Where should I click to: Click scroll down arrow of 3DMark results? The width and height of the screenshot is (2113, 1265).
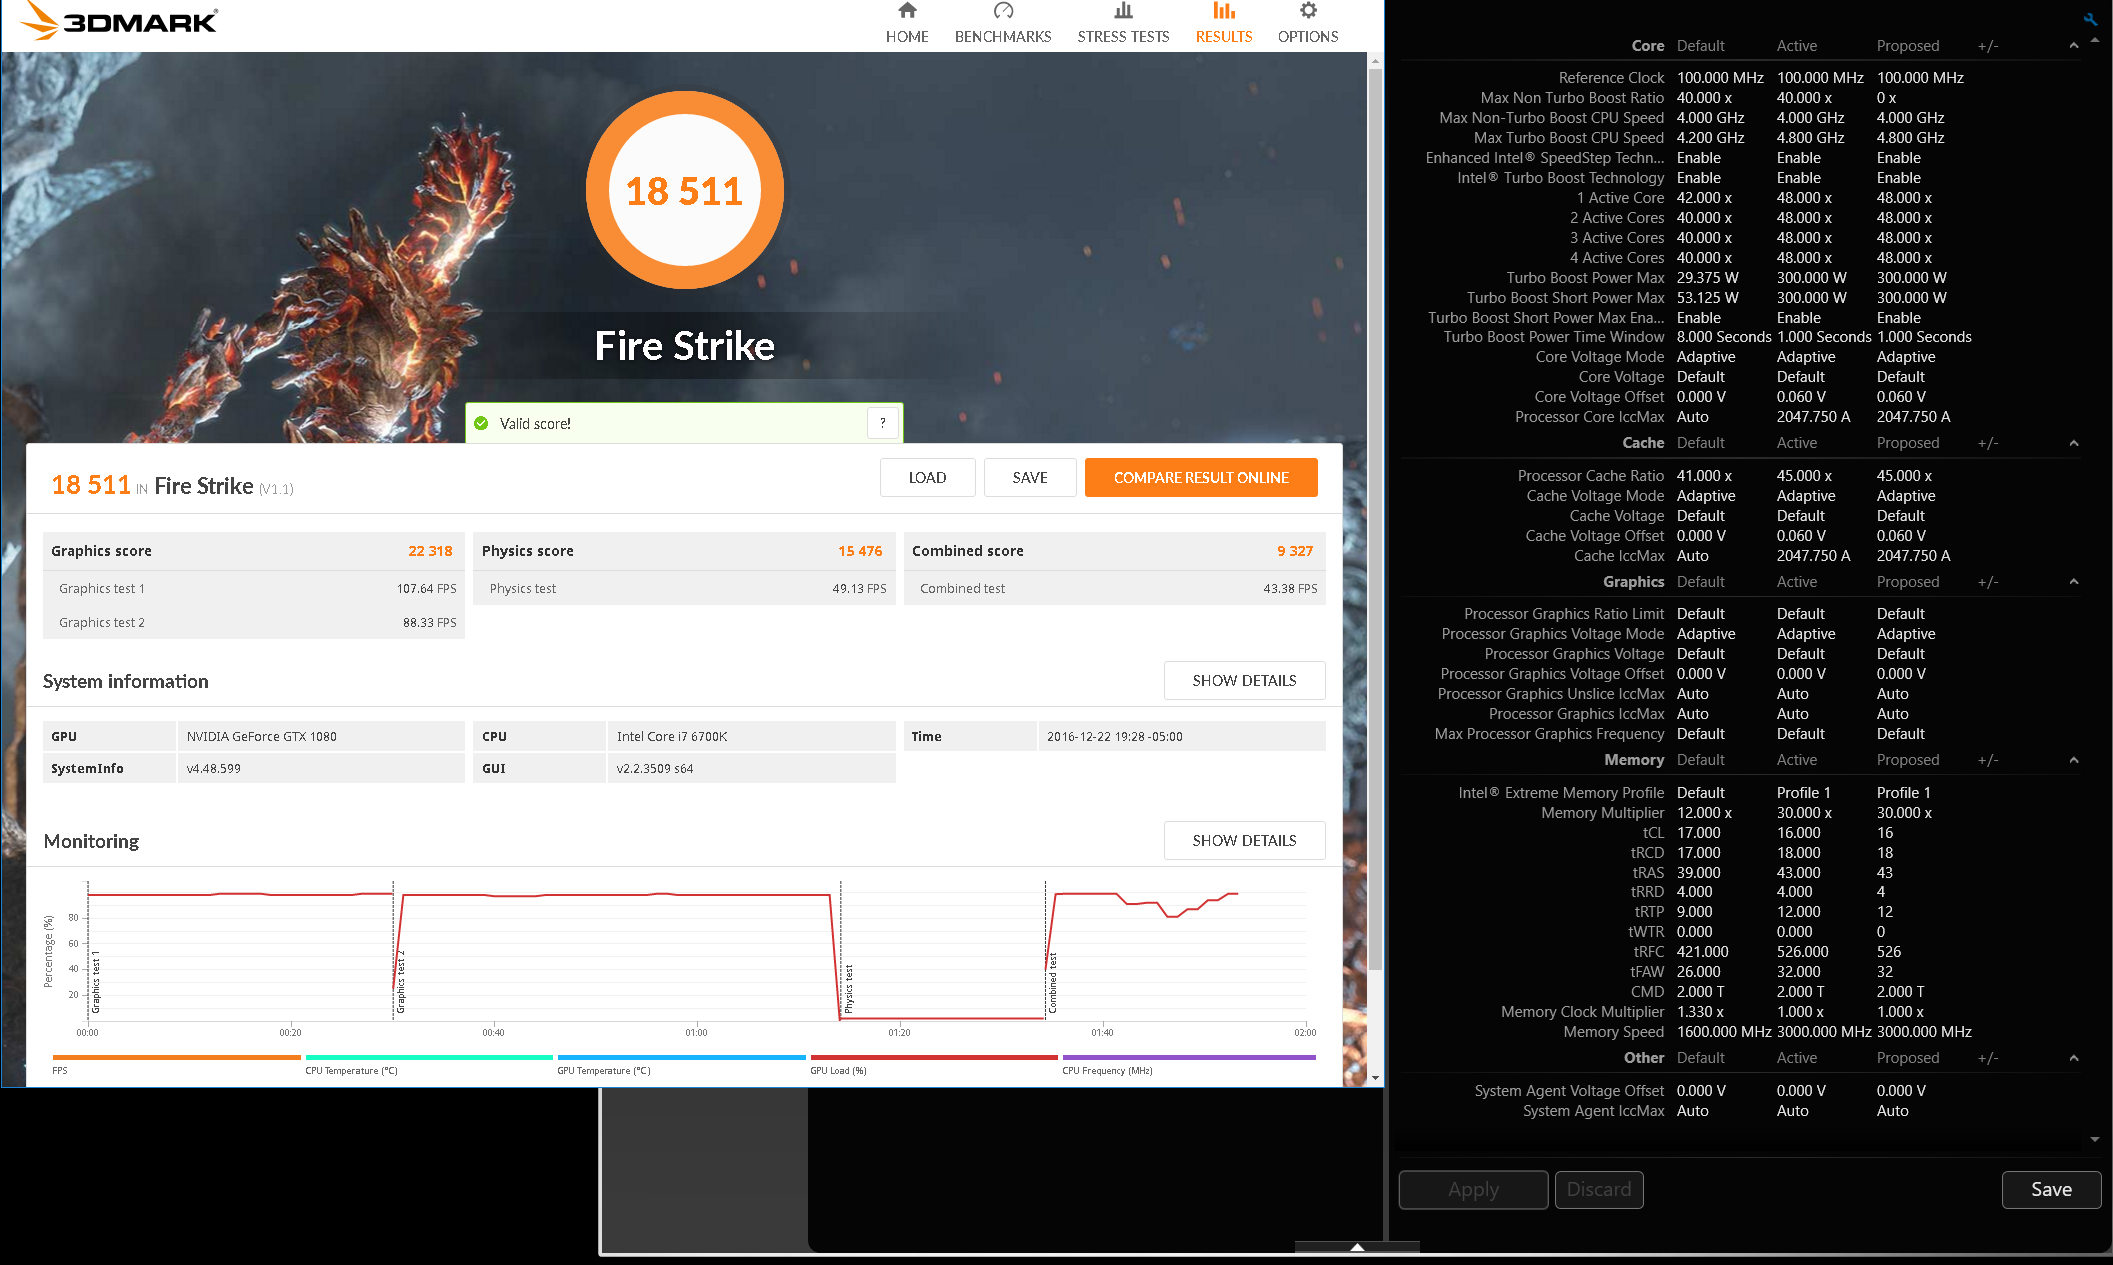pos(1375,1077)
